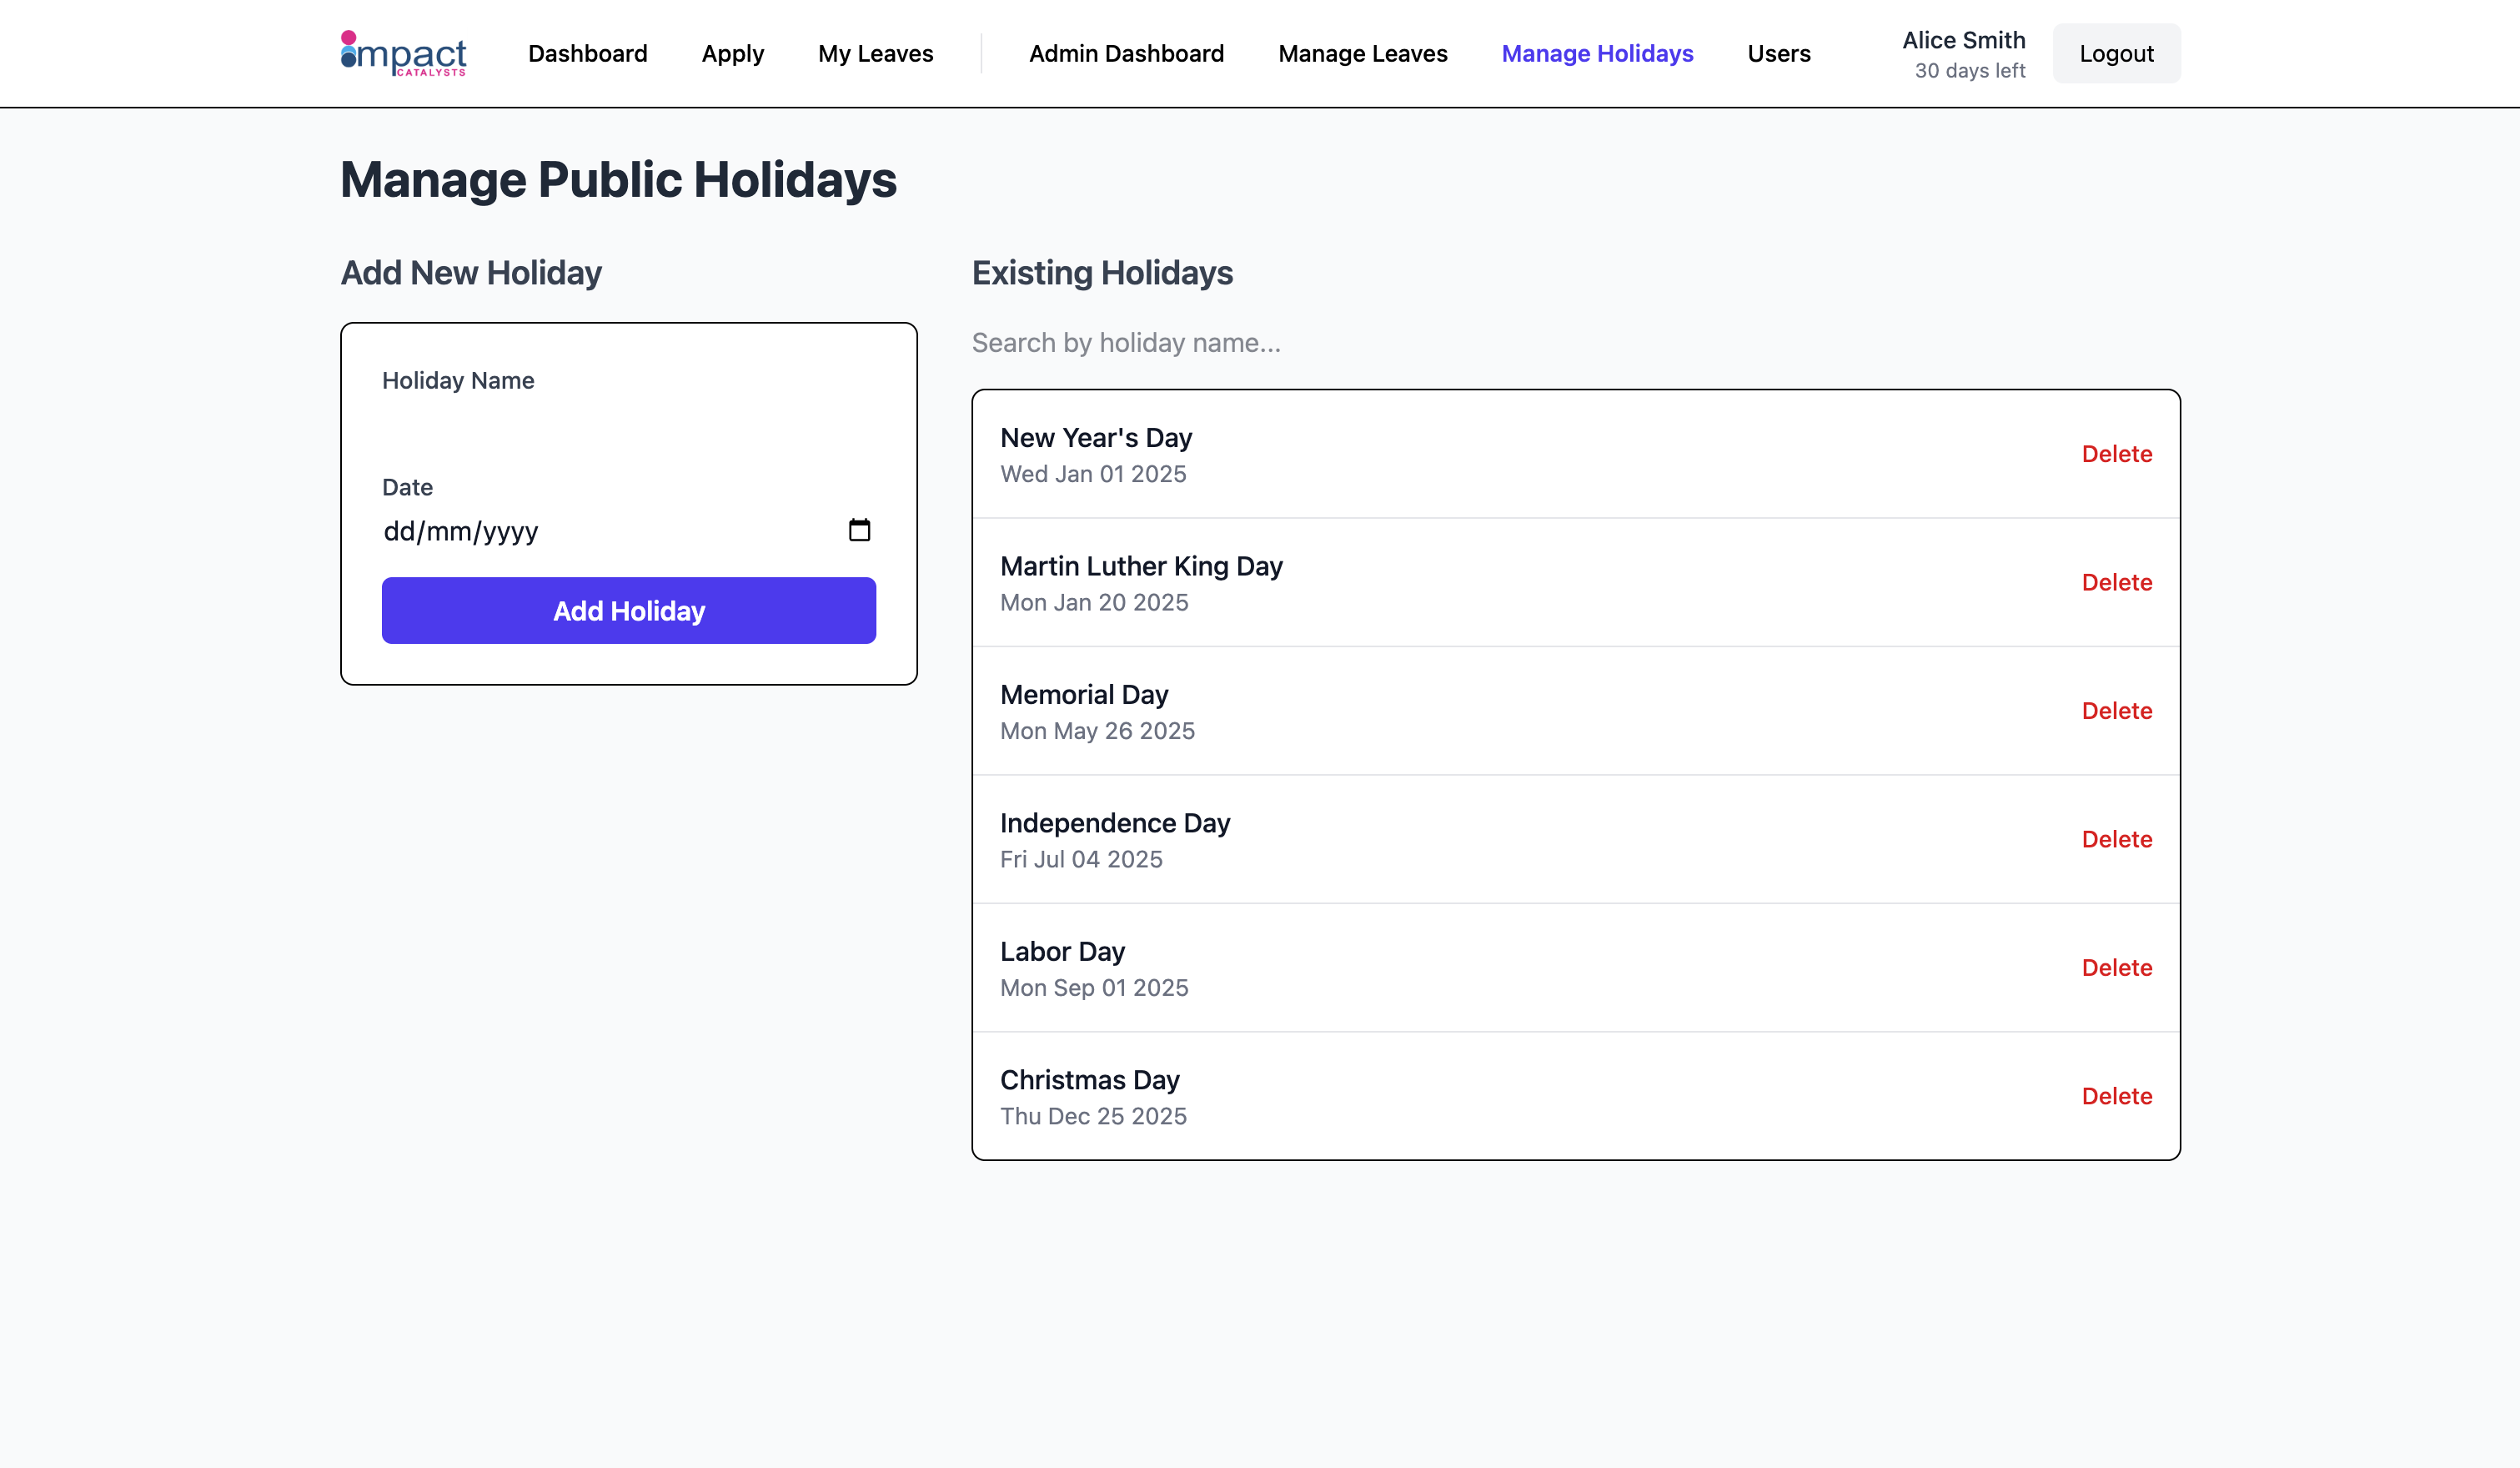Click the Date dd/mm/yyyy field
This screenshot has height=1468, width=2520.
(x=600, y=531)
